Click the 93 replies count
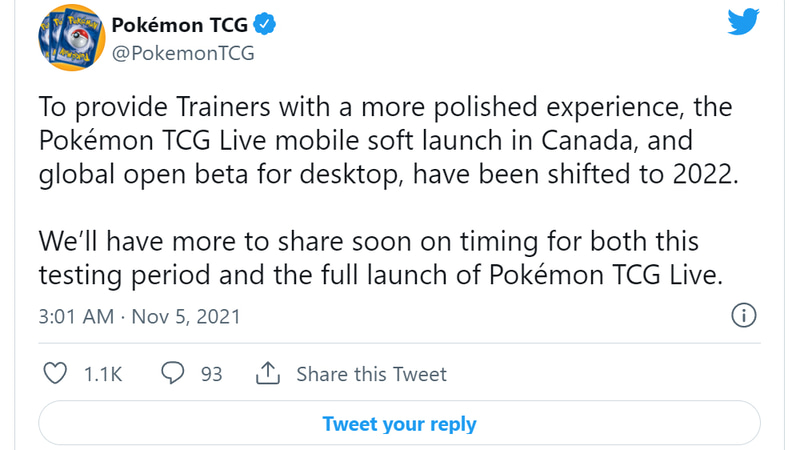 pos(211,374)
